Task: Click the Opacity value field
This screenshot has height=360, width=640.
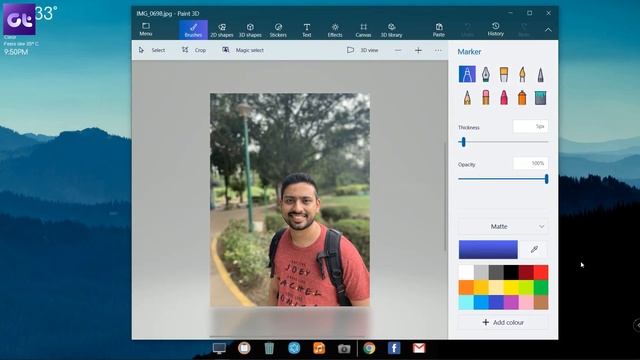Action: (530, 163)
